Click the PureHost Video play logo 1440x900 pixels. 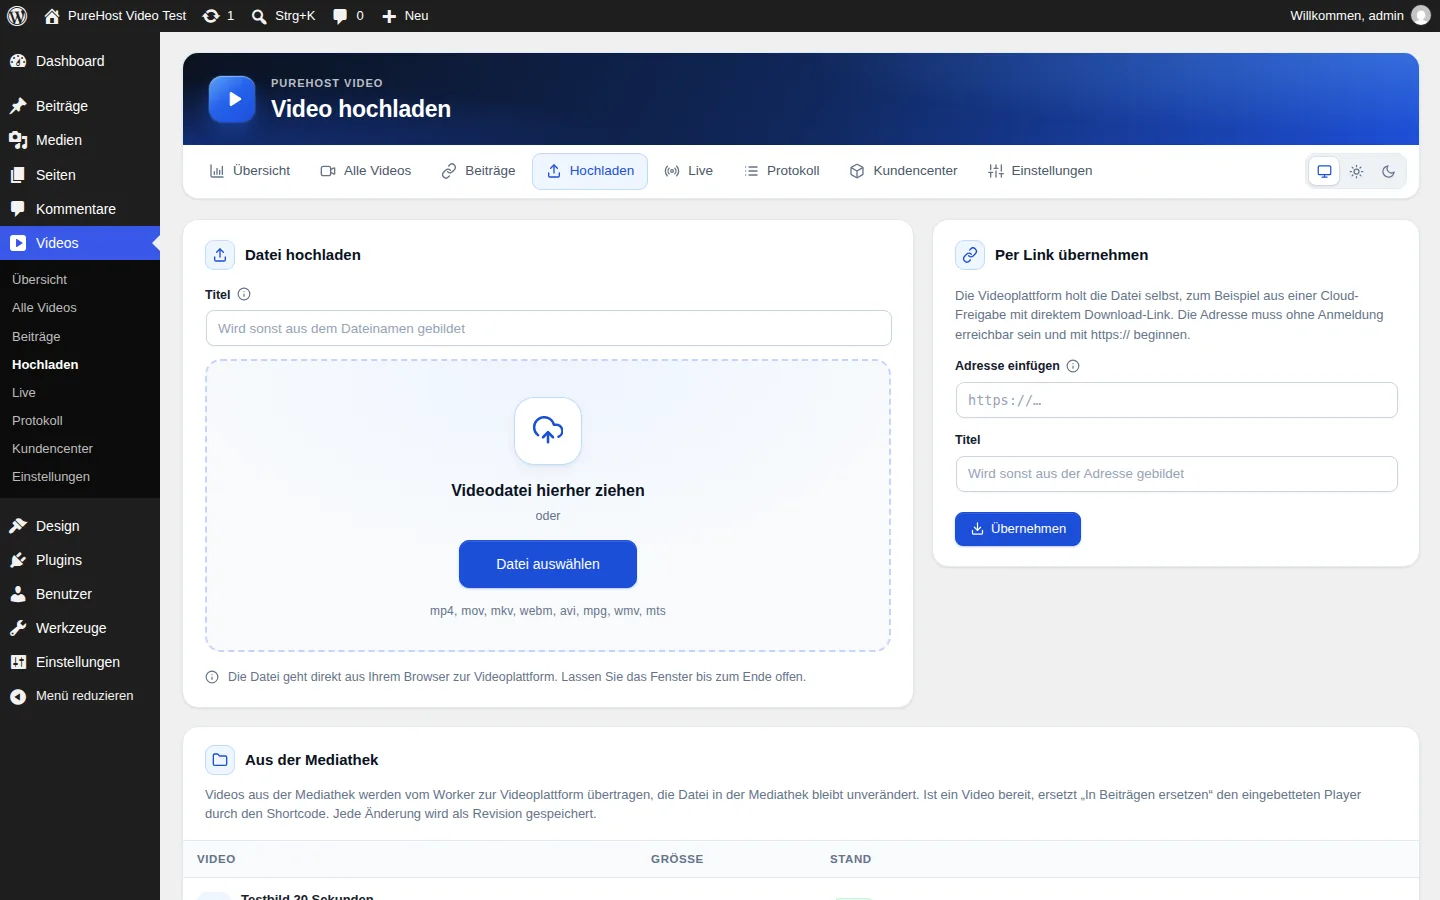[x=232, y=99]
